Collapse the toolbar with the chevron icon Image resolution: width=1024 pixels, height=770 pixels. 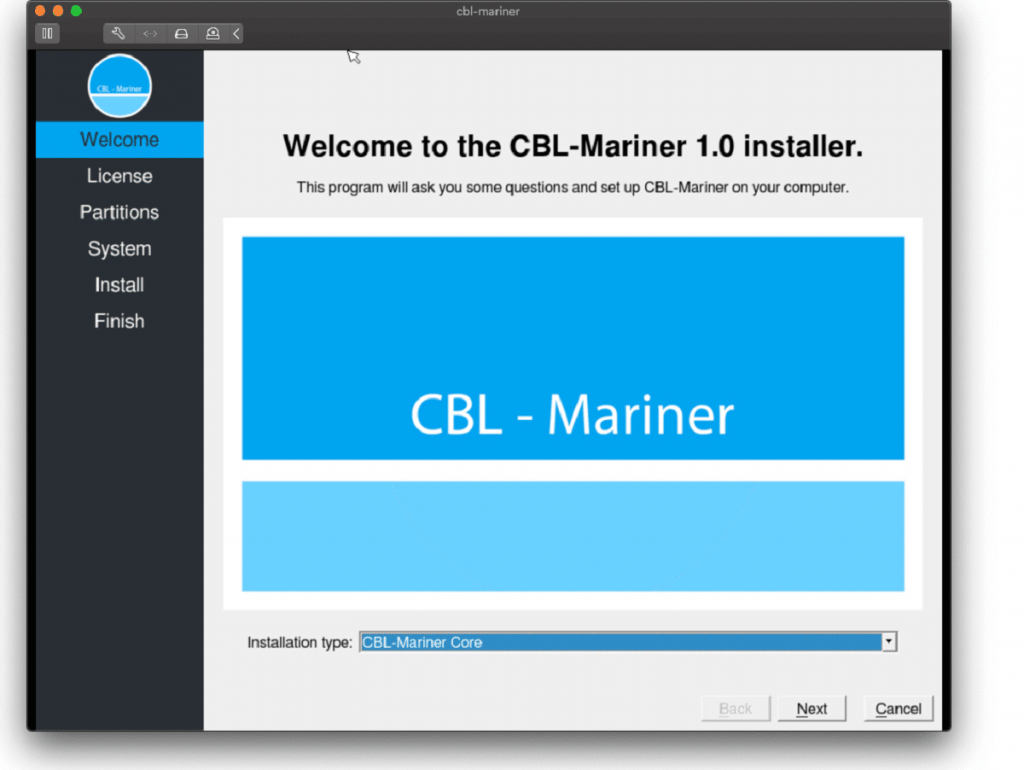[235, 33]
